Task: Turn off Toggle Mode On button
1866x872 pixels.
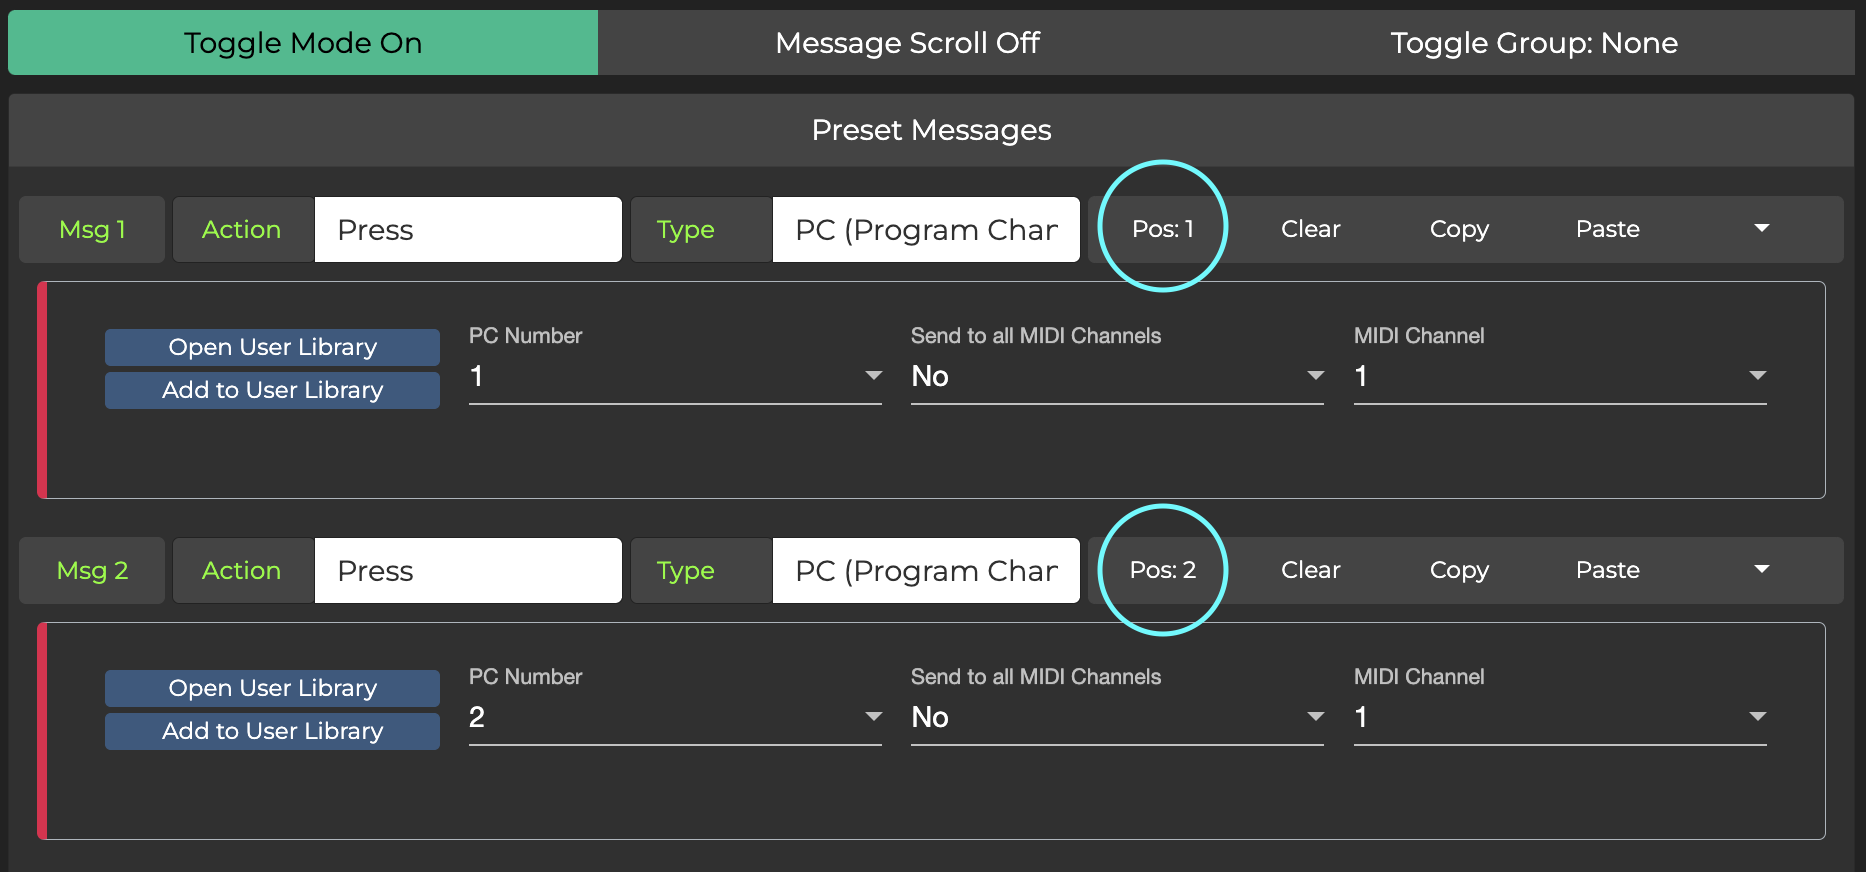Action: [302, 43]
